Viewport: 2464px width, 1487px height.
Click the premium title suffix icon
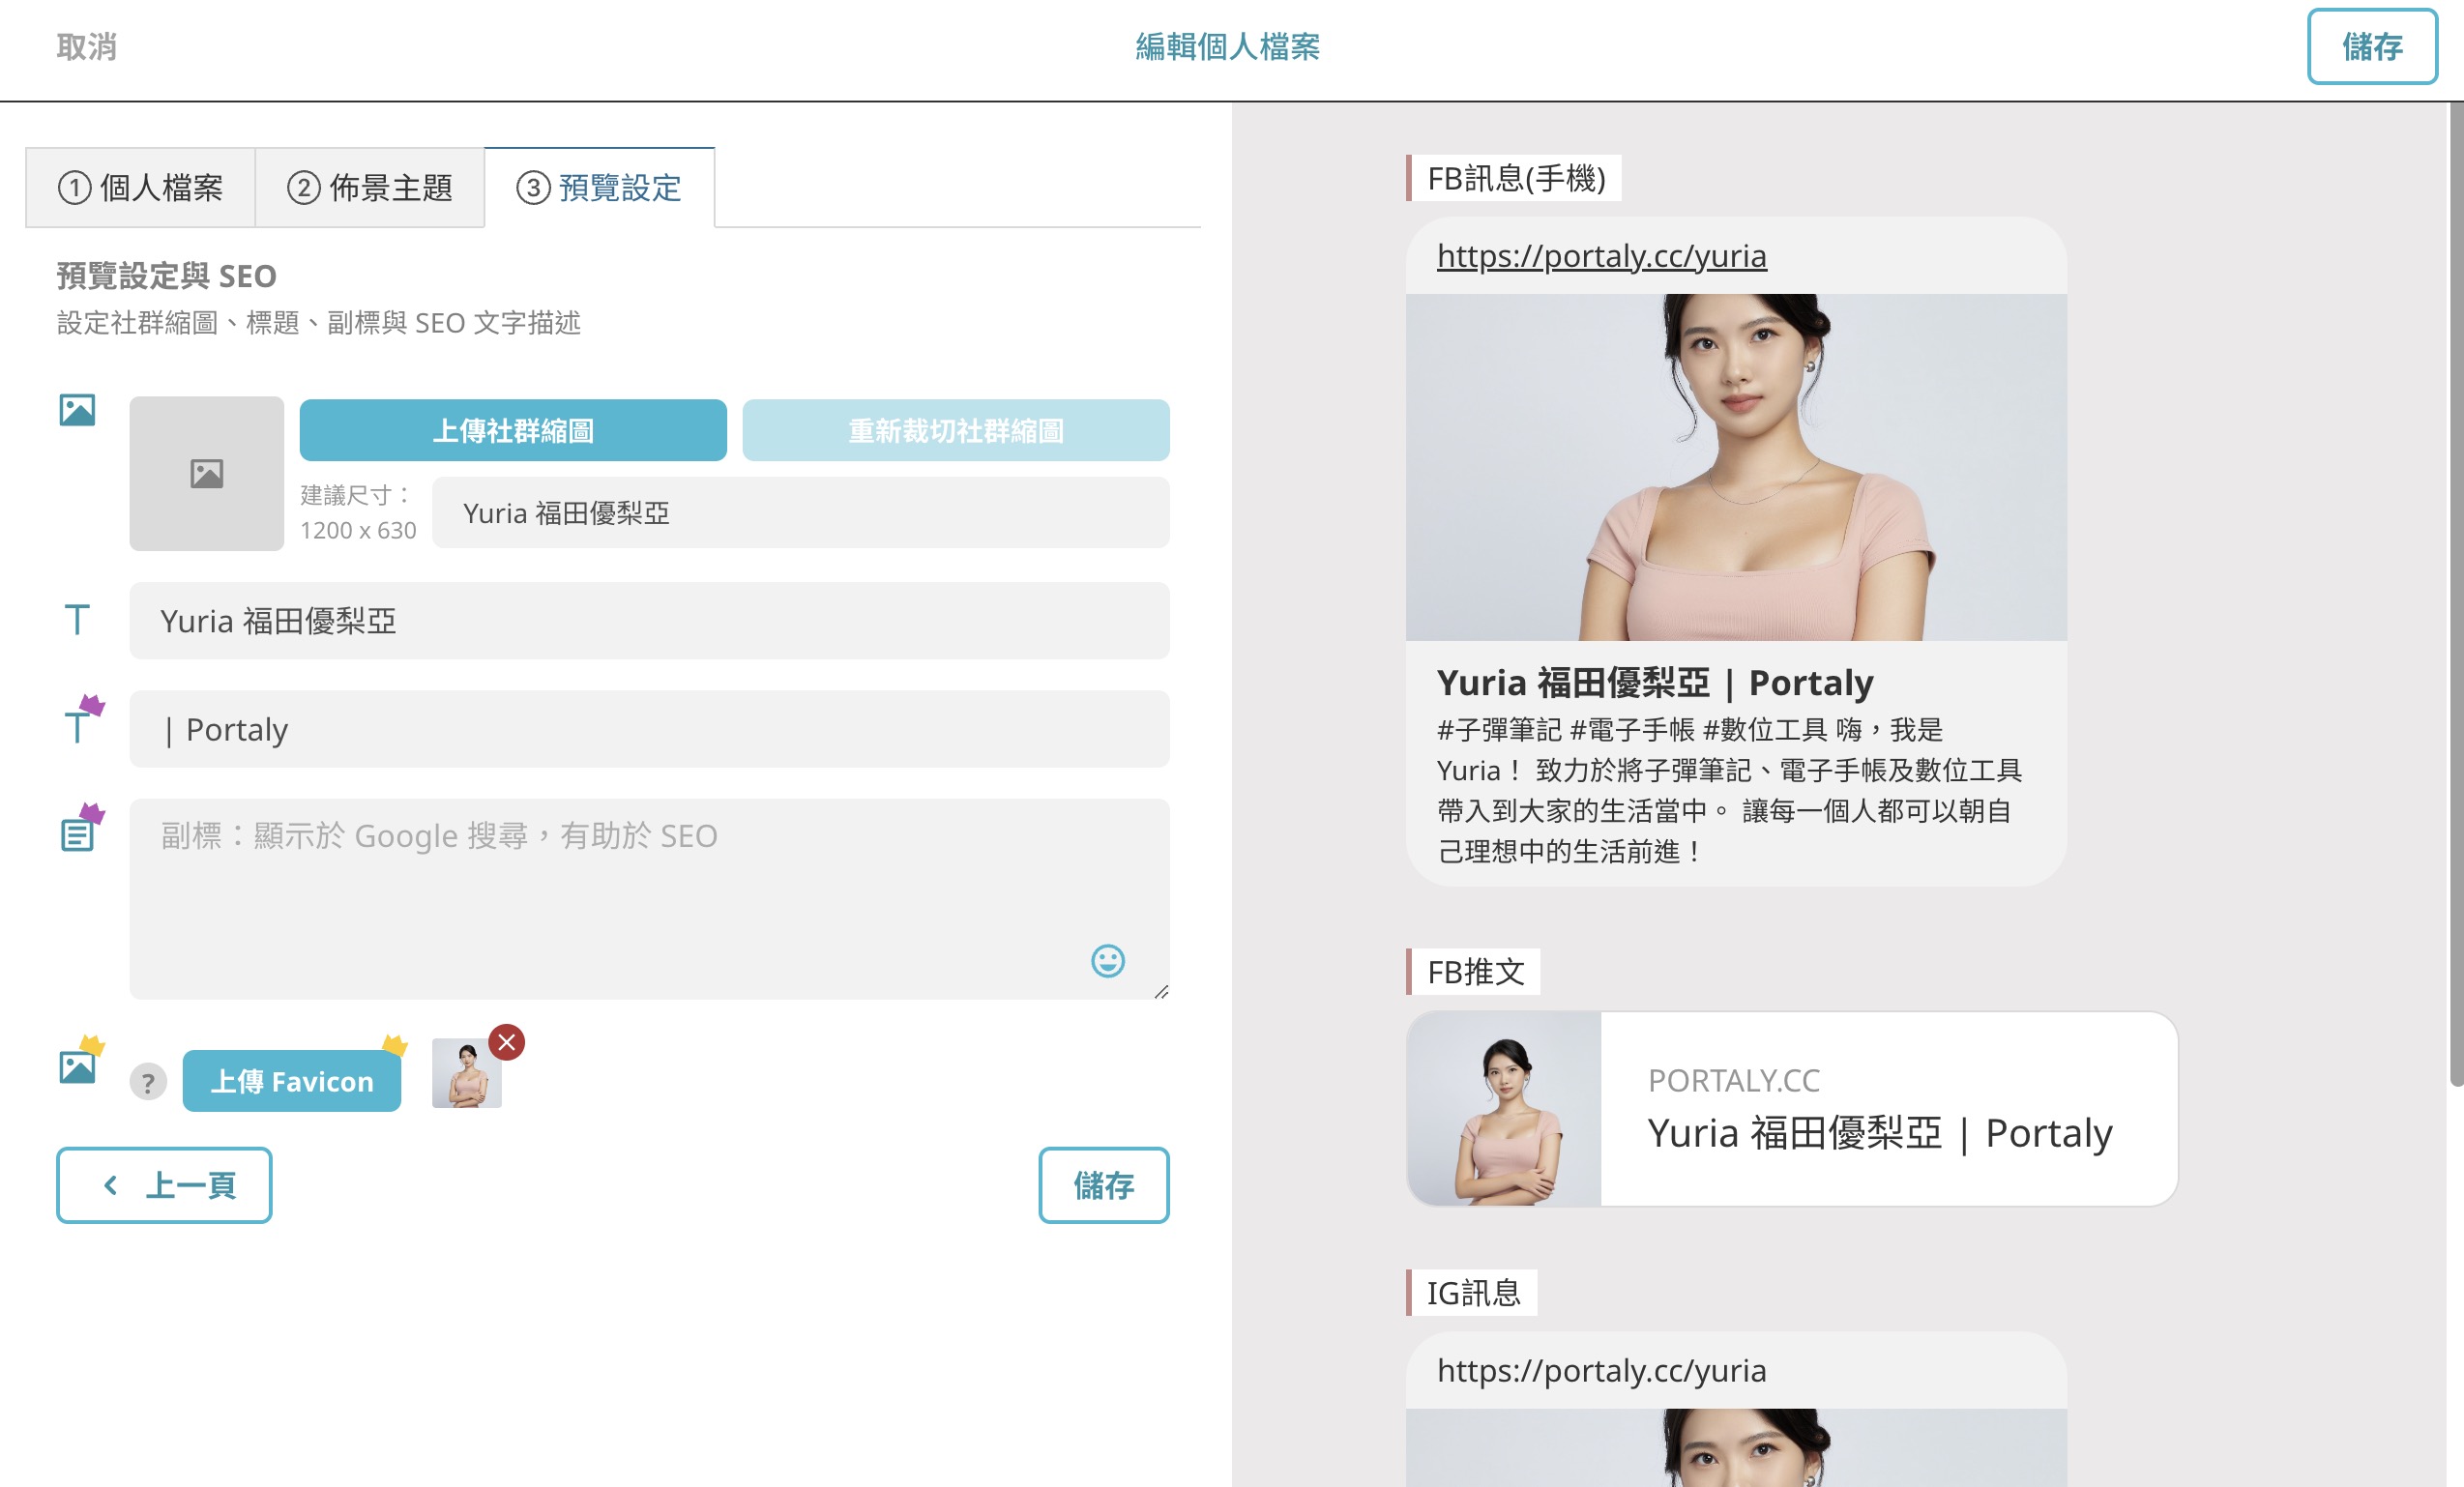click(x=83, y=719)
